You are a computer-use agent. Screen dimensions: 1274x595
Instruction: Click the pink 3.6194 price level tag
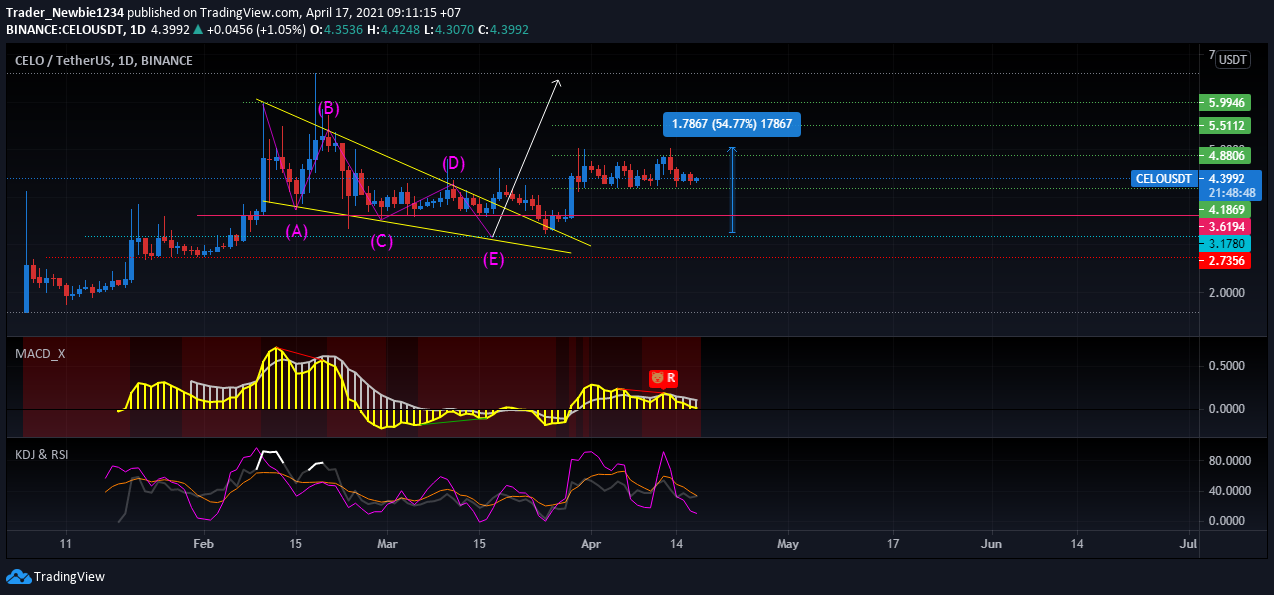click(x=1226, y=228)
